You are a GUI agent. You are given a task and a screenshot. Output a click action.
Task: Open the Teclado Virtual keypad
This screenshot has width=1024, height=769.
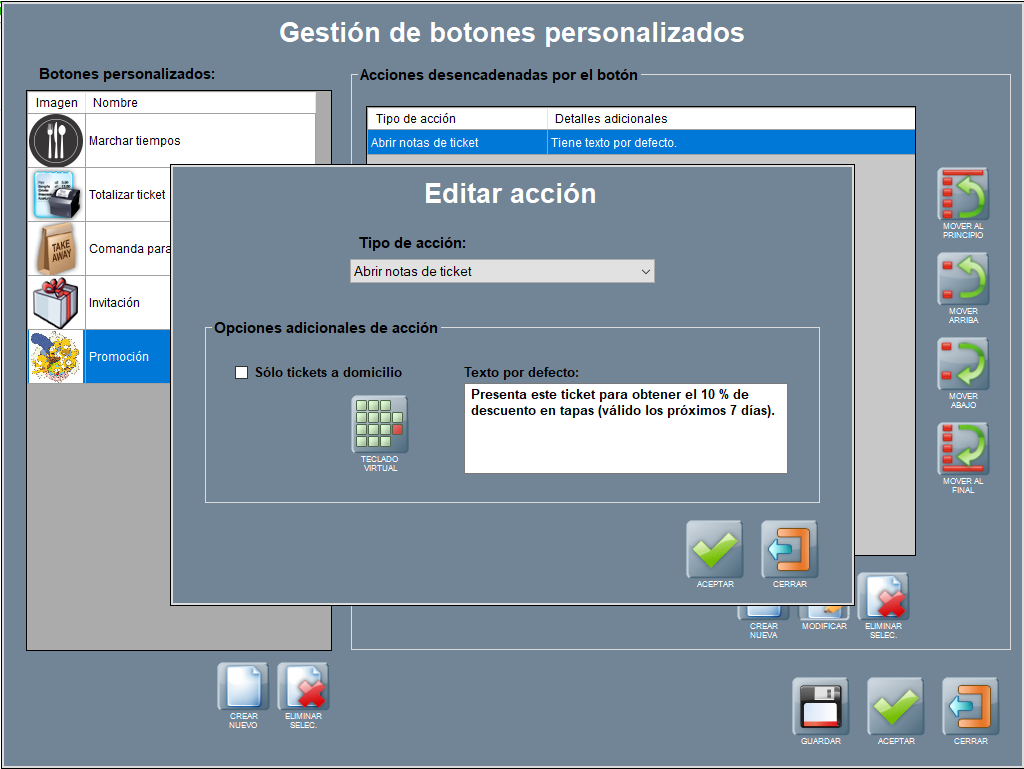(x=379, y=425)
